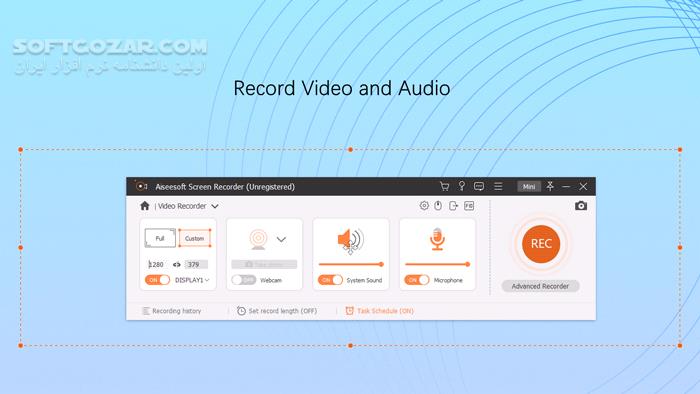Click the aspect ratio link icon
The width and height of the screenshot is (700, 394).
point(177,265)
